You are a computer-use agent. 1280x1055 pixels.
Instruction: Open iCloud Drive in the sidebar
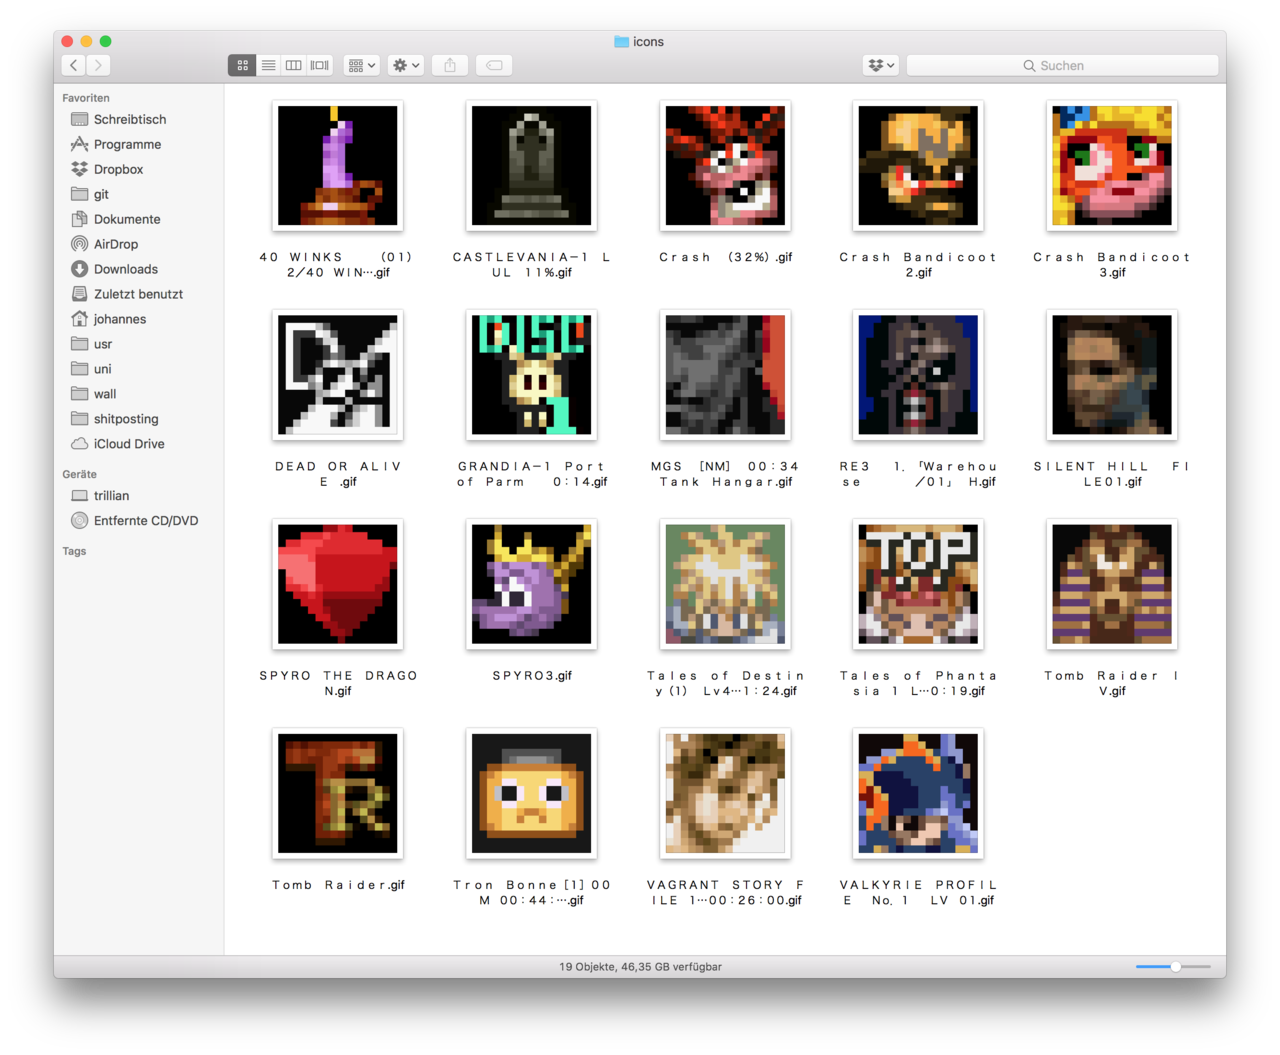(x=129, y=444)
